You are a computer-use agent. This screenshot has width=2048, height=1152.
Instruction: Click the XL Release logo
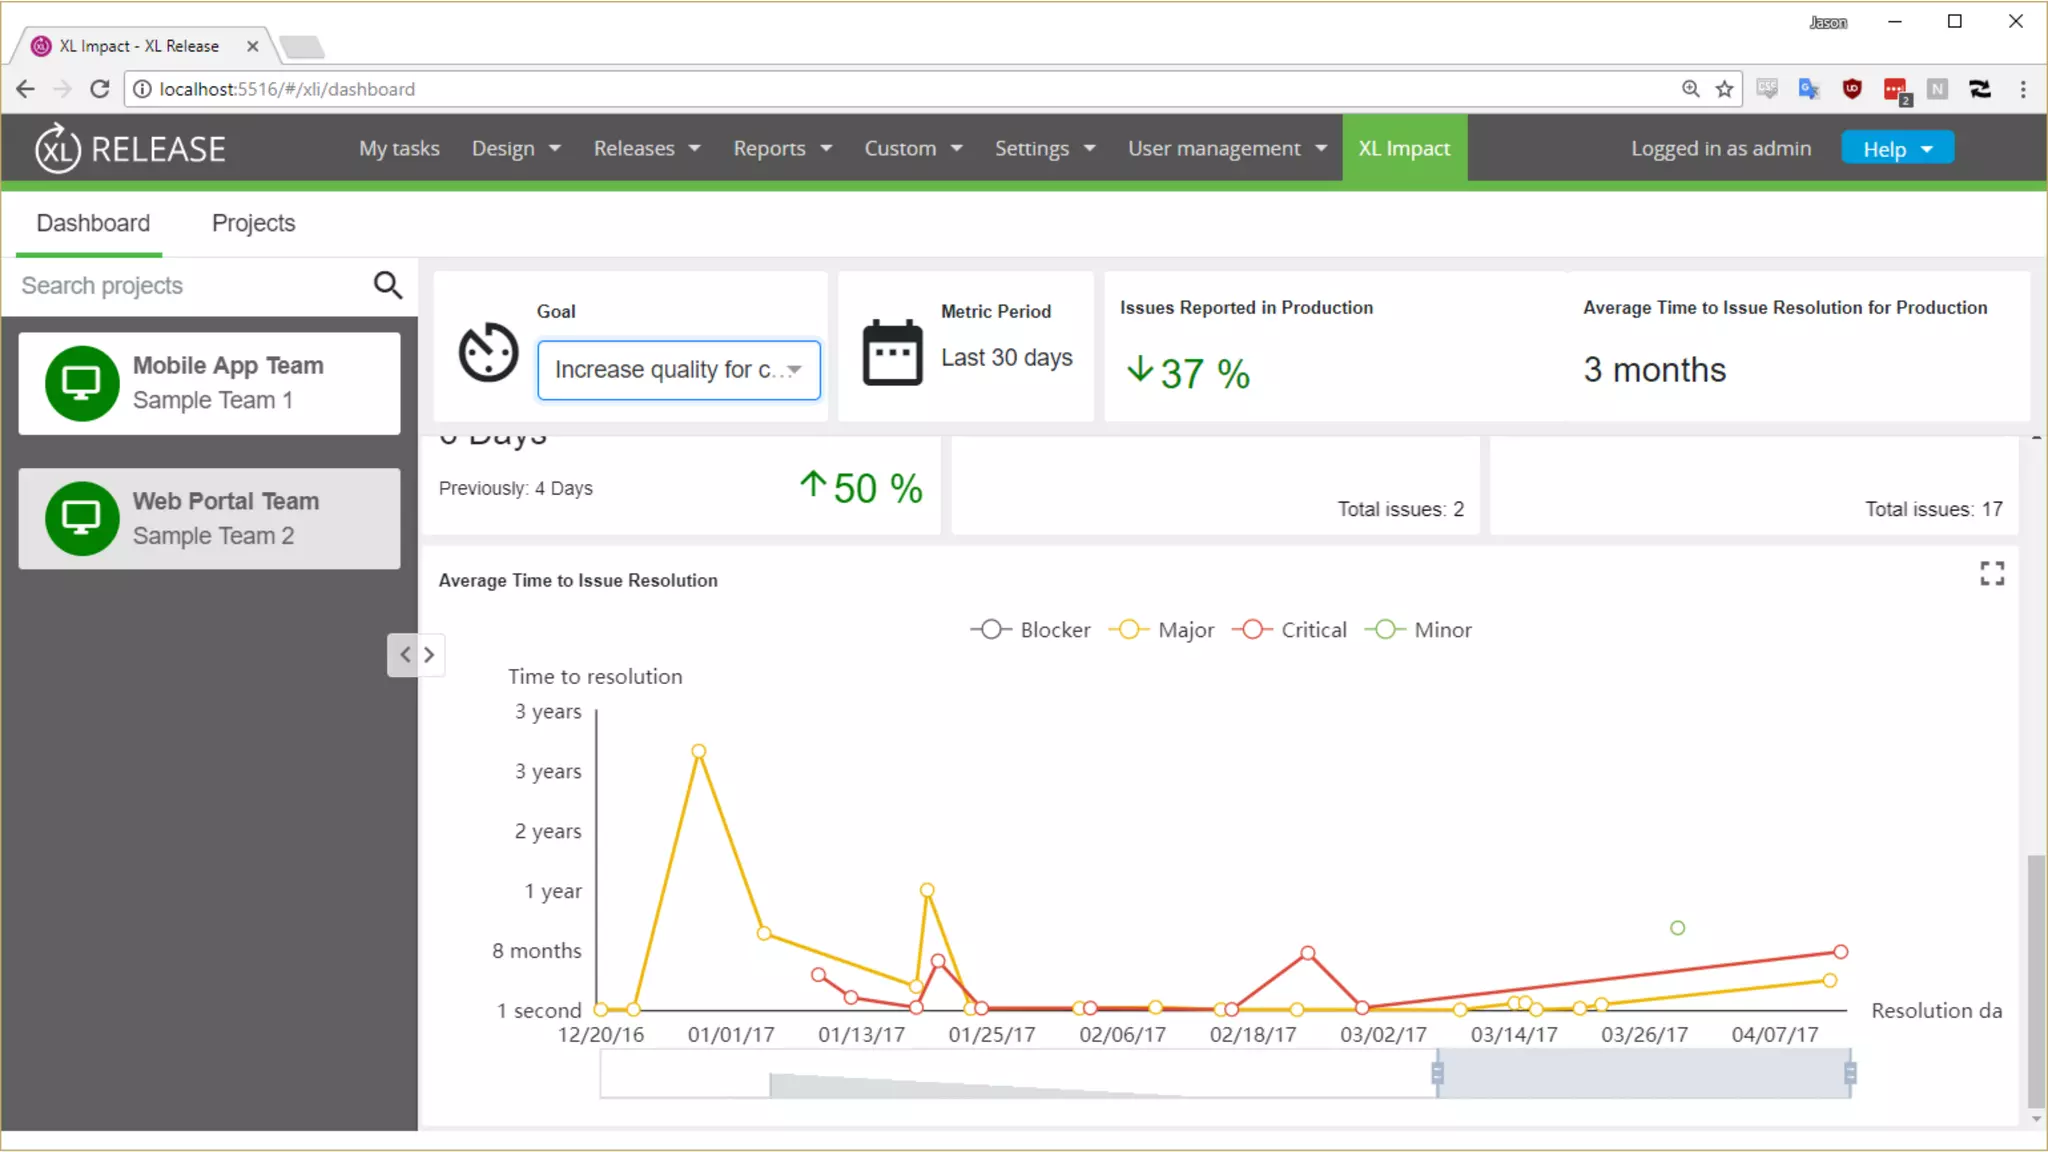130,149
